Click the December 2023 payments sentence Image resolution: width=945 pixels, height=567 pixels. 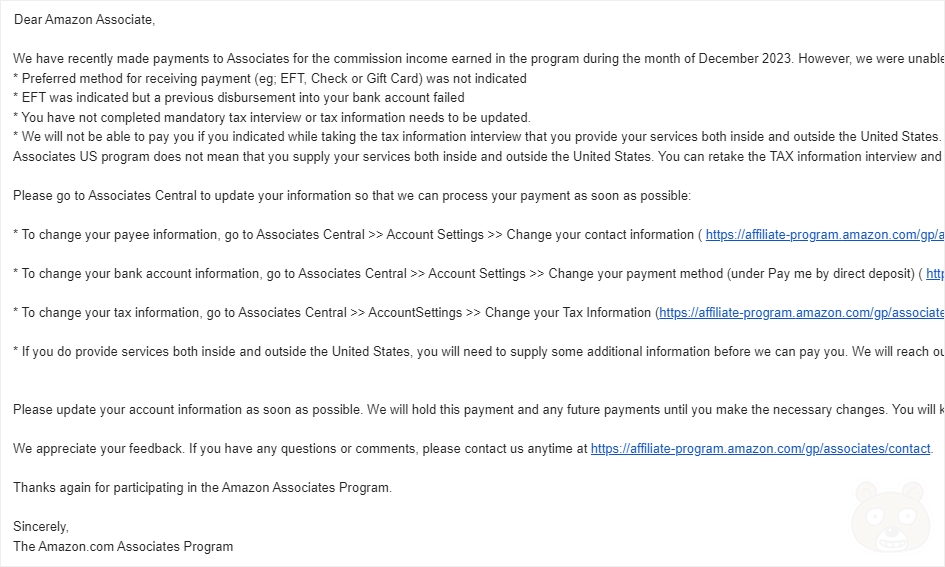pyautogui.click(x=479, y=59)
